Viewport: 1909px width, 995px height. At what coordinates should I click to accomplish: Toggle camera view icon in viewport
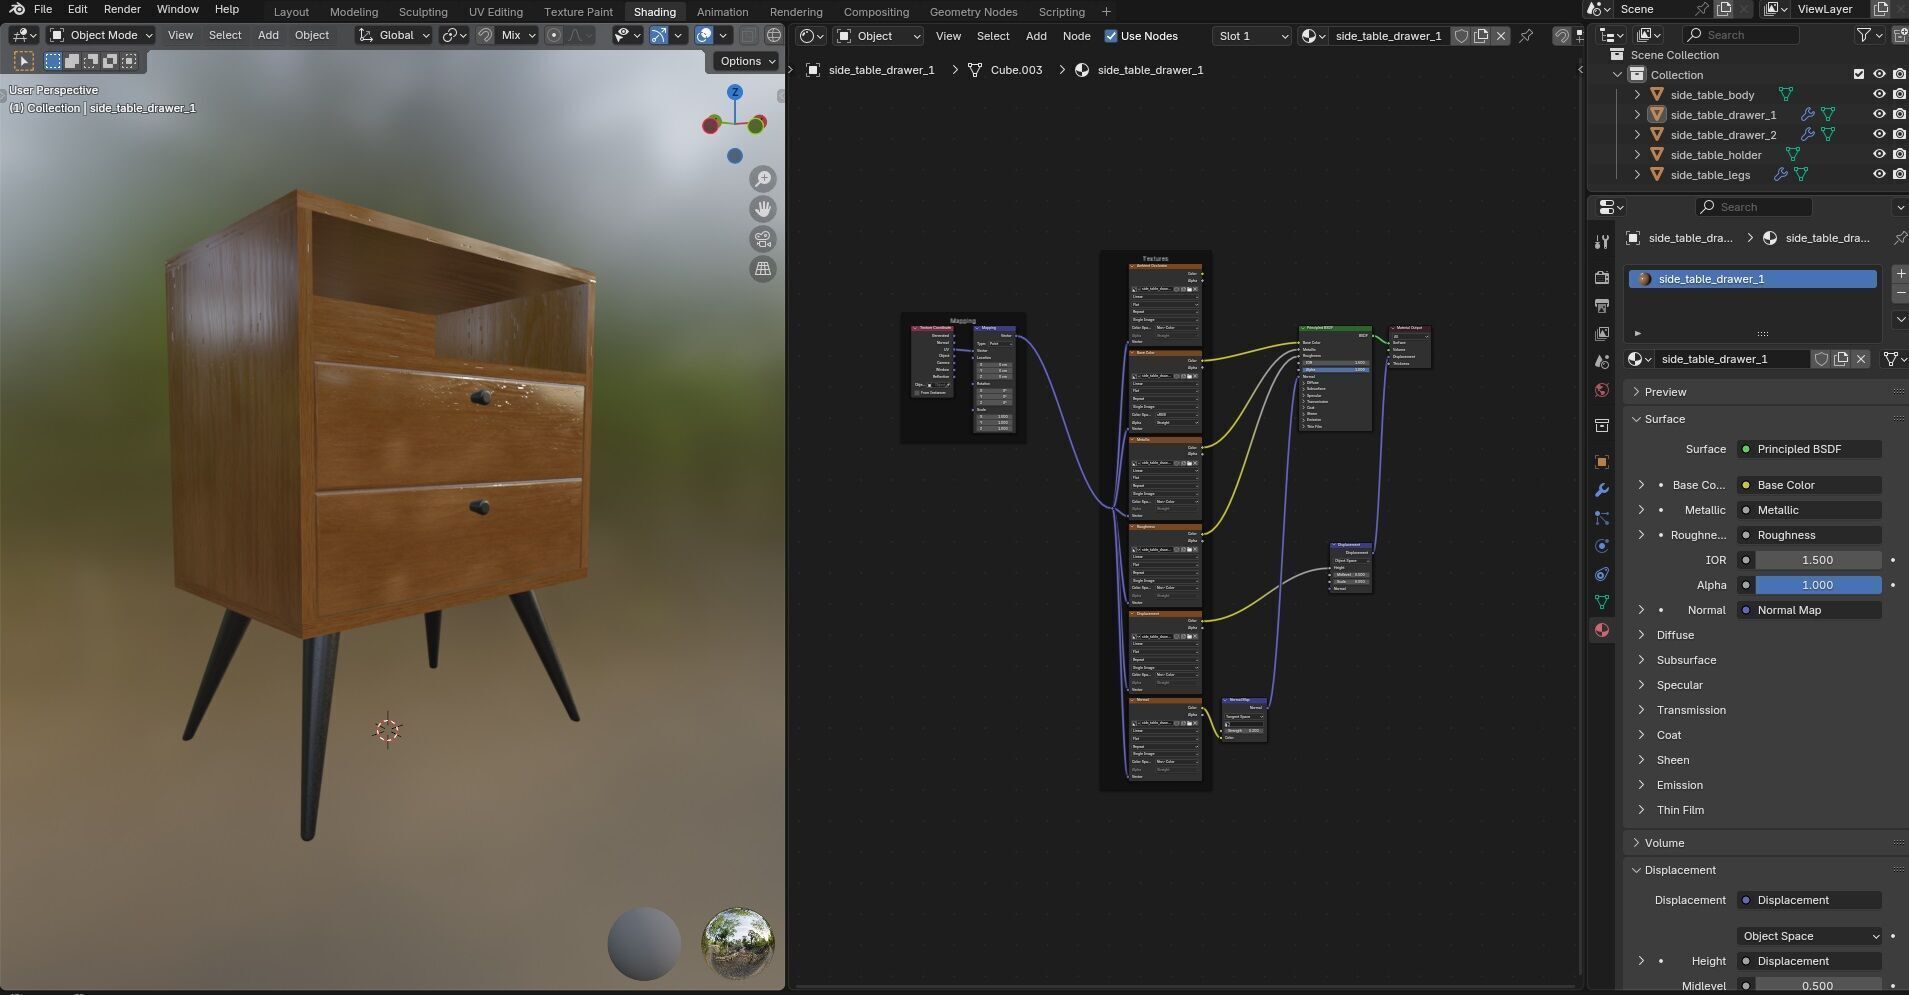point(763,239)
